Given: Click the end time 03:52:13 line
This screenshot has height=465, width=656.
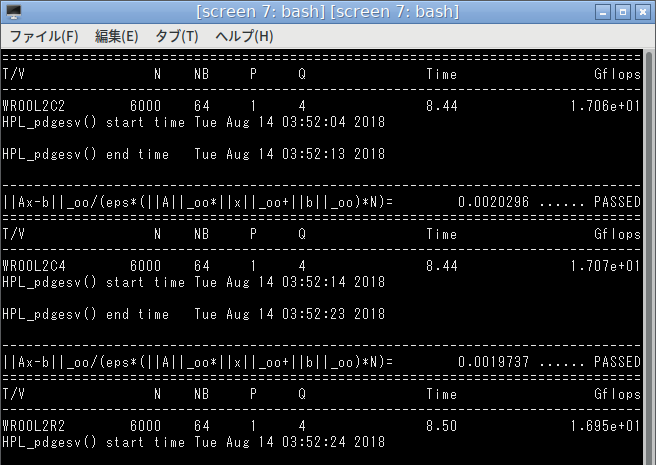Looking at the screenshot, I should (x=194, y=154).
